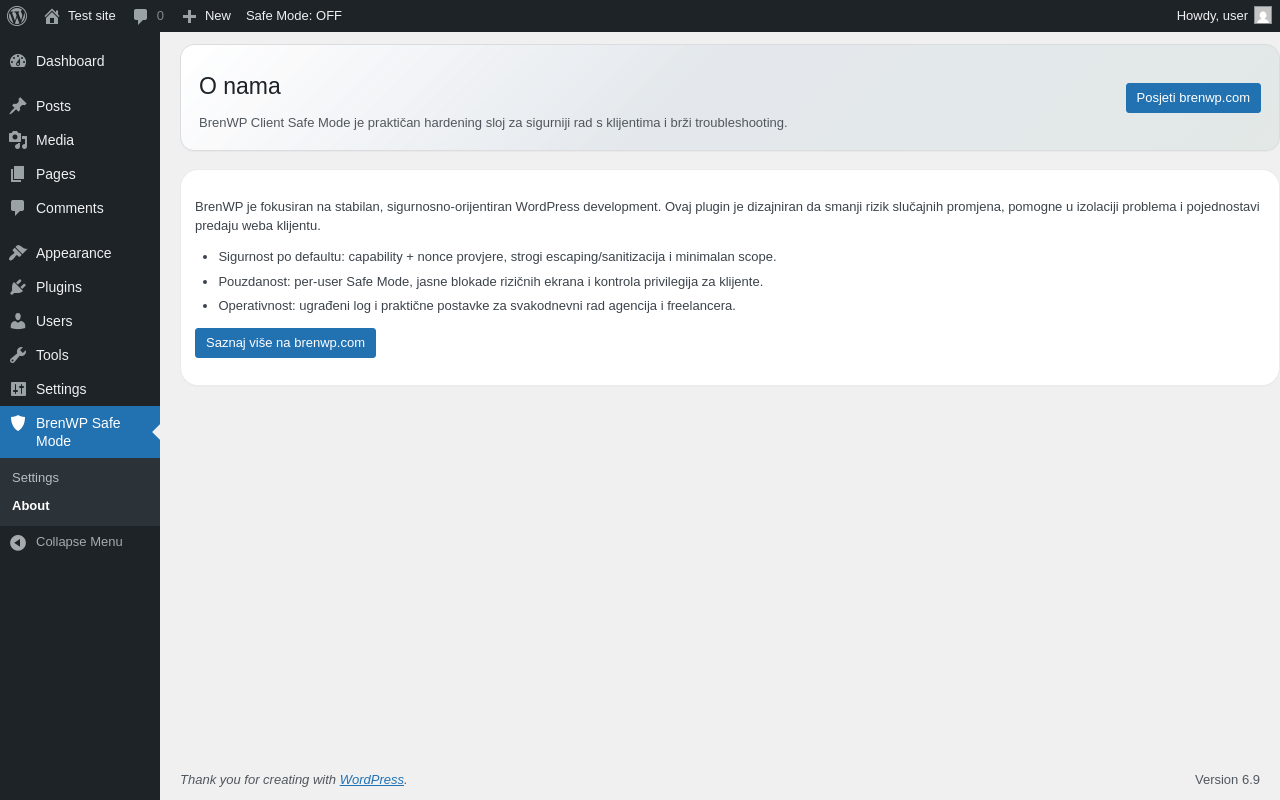Screen dimensions: 1280x800
Task: Open the WordPress footer link
Action: click(x=372, y=780)
